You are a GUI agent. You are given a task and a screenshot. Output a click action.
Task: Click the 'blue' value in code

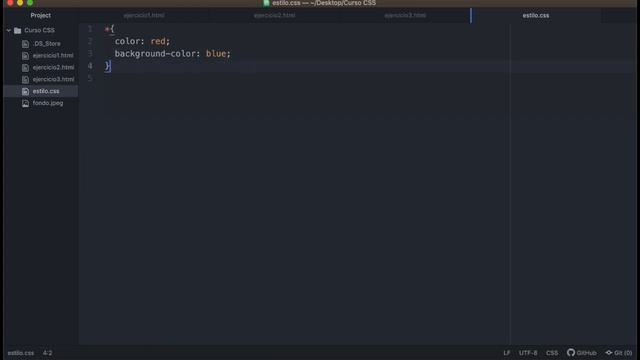click(216, 53)
